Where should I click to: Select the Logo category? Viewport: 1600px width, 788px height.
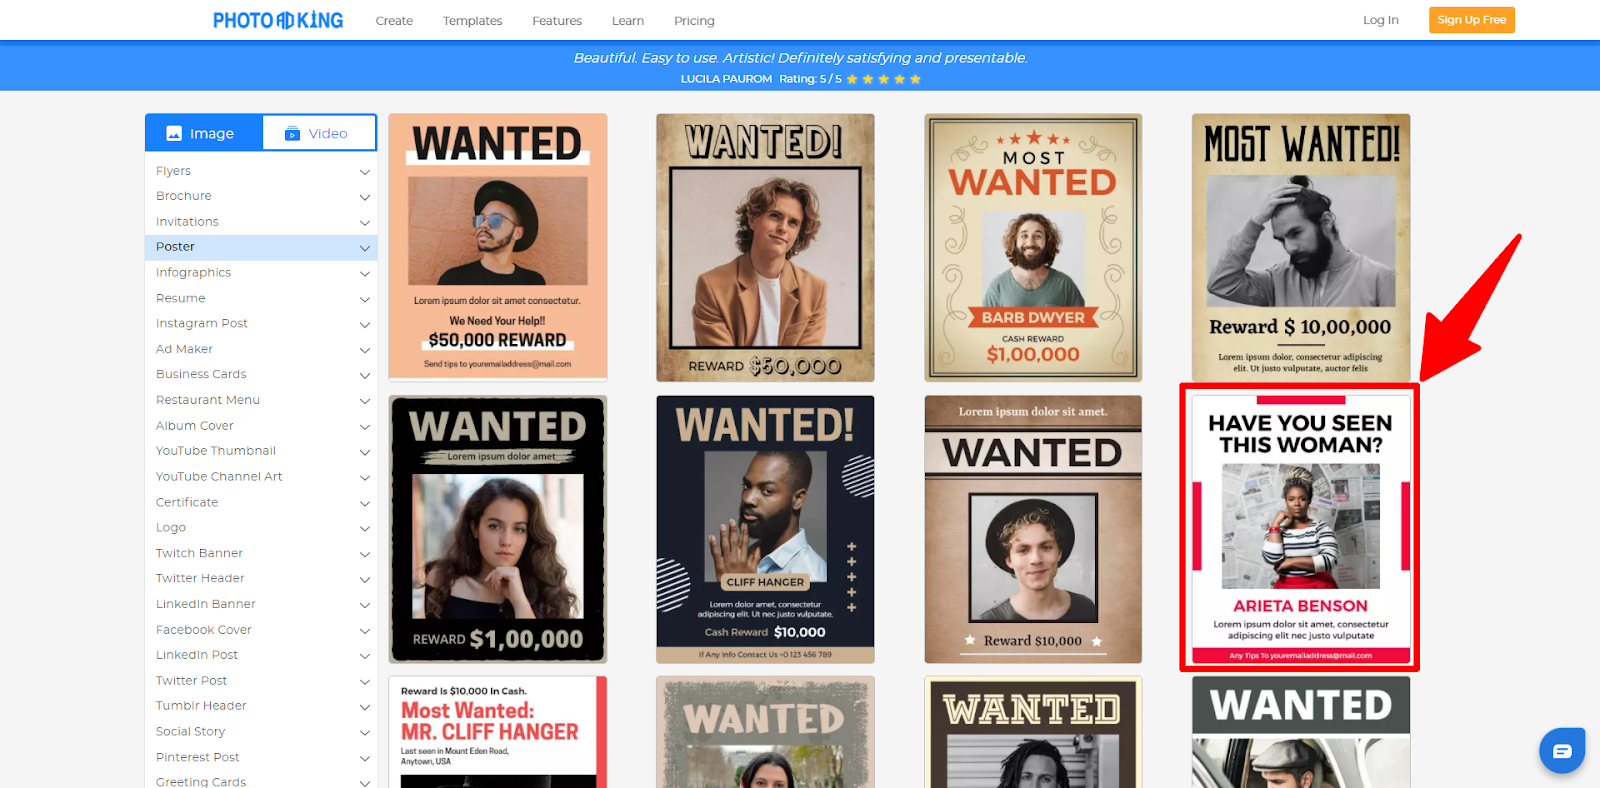click(171, 528)
